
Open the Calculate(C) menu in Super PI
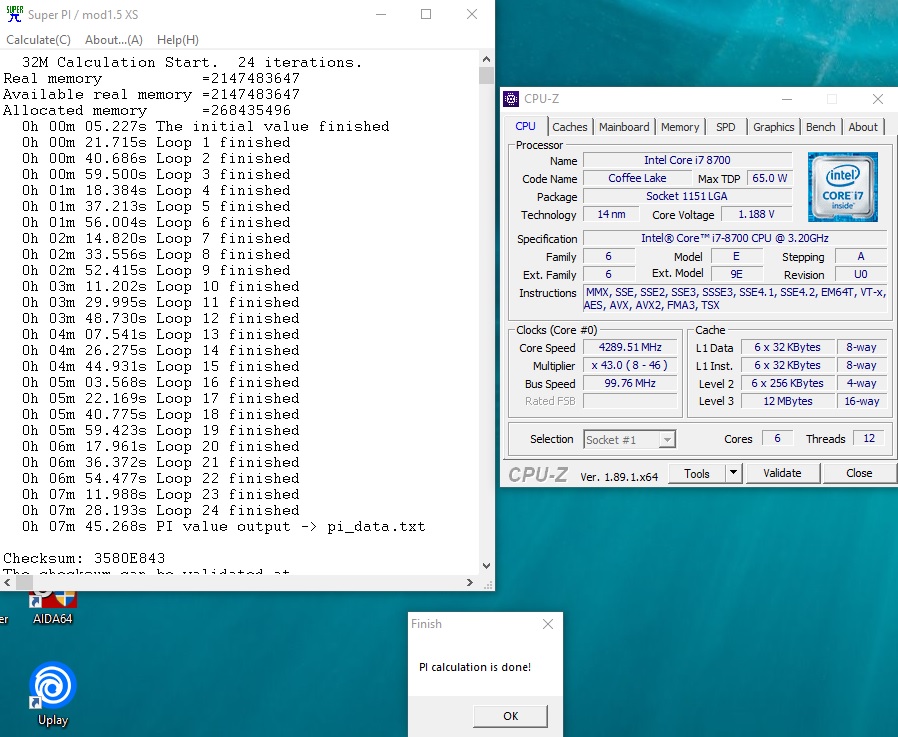pyautogui.click(x=38, y=40)
